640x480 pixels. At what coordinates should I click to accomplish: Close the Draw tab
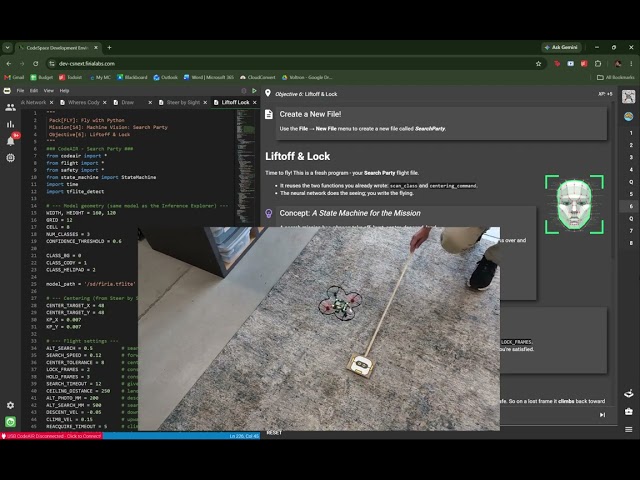[x=150, y=102]
